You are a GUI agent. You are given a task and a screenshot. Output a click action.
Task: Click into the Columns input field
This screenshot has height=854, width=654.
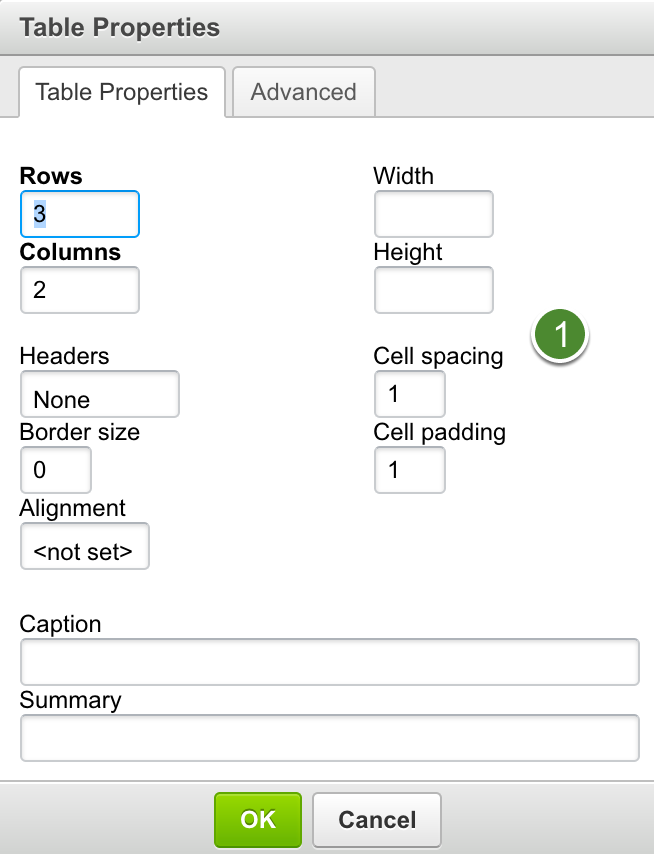coord(79,290)
